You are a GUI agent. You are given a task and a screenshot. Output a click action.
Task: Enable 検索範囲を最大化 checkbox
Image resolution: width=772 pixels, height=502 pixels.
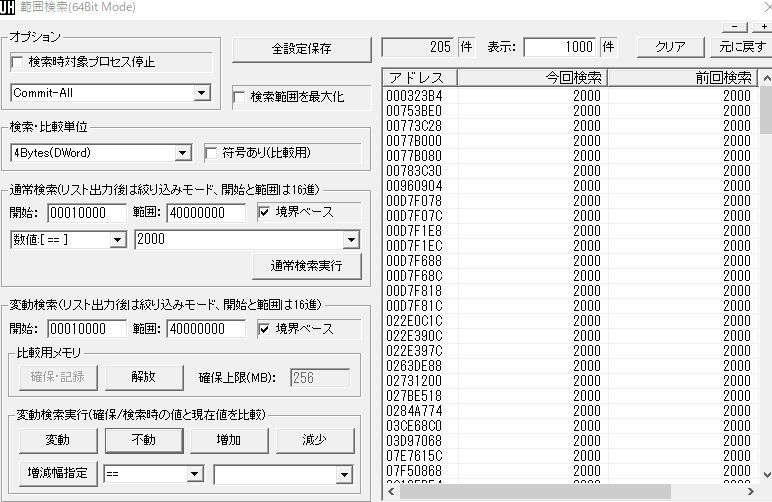point(239,97)
